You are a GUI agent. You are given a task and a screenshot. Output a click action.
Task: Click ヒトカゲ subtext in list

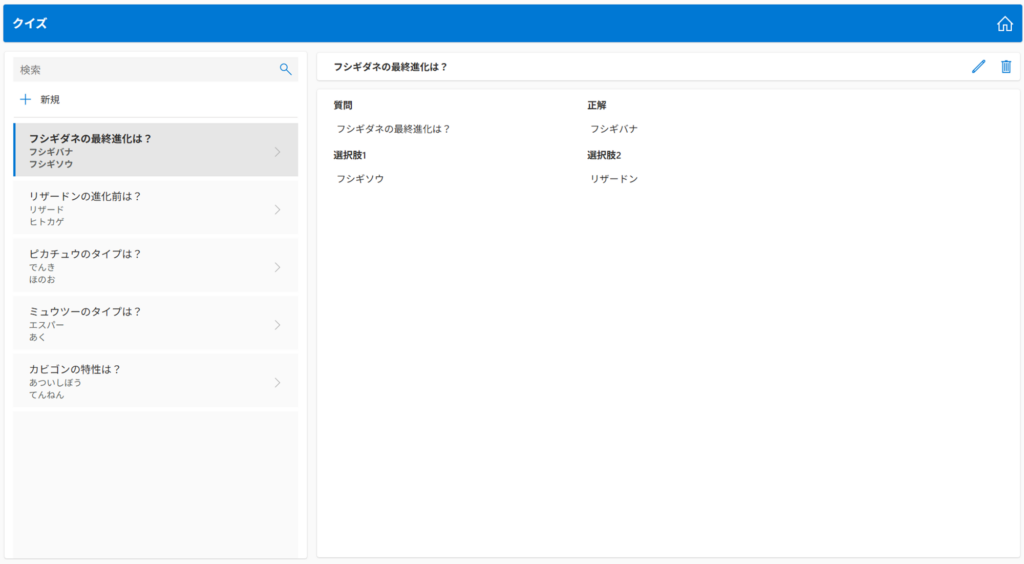coord(46,222)
